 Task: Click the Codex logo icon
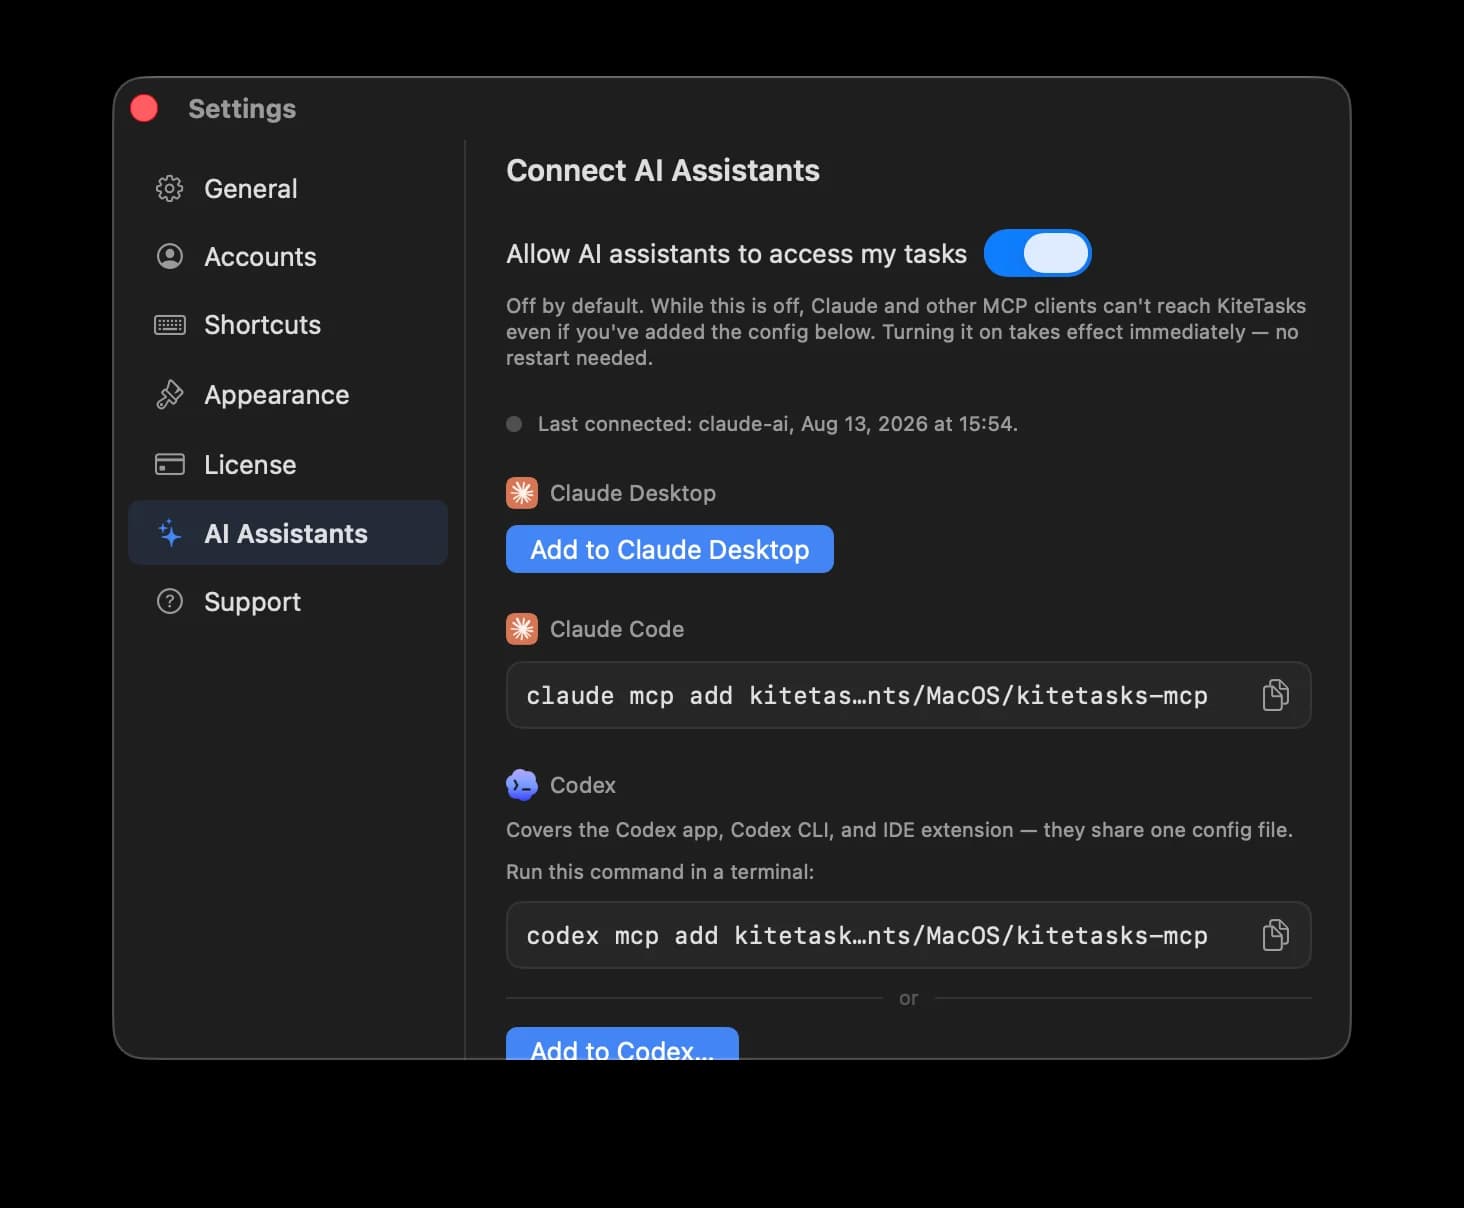522,785
